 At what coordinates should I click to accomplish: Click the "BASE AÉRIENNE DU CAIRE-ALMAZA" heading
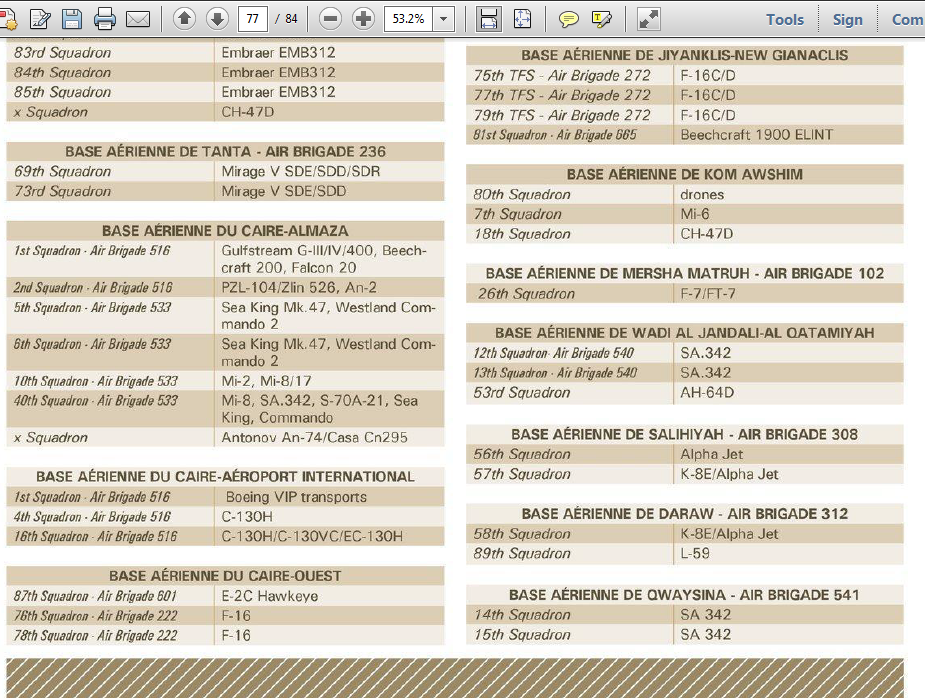coord(225,231)
